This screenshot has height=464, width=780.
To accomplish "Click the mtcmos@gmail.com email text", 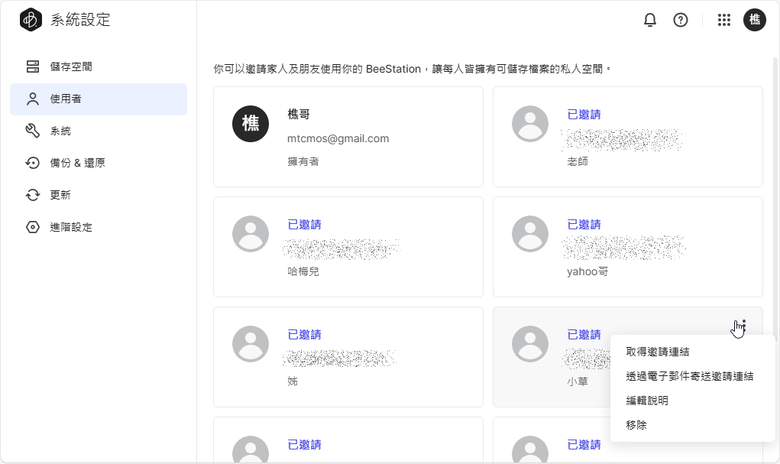I will [338, 139].
